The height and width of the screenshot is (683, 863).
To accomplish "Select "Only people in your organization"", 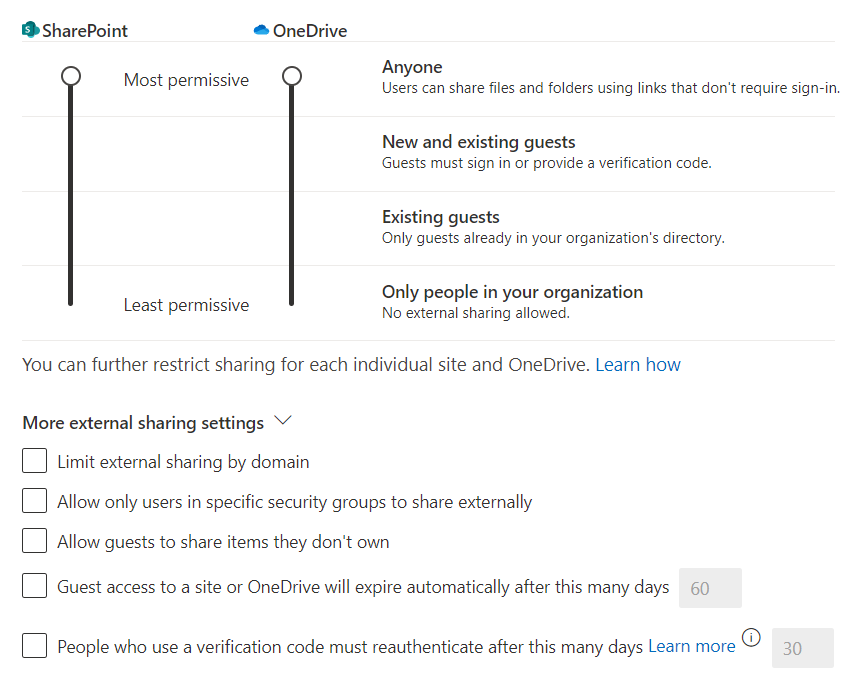I will 512,292.
